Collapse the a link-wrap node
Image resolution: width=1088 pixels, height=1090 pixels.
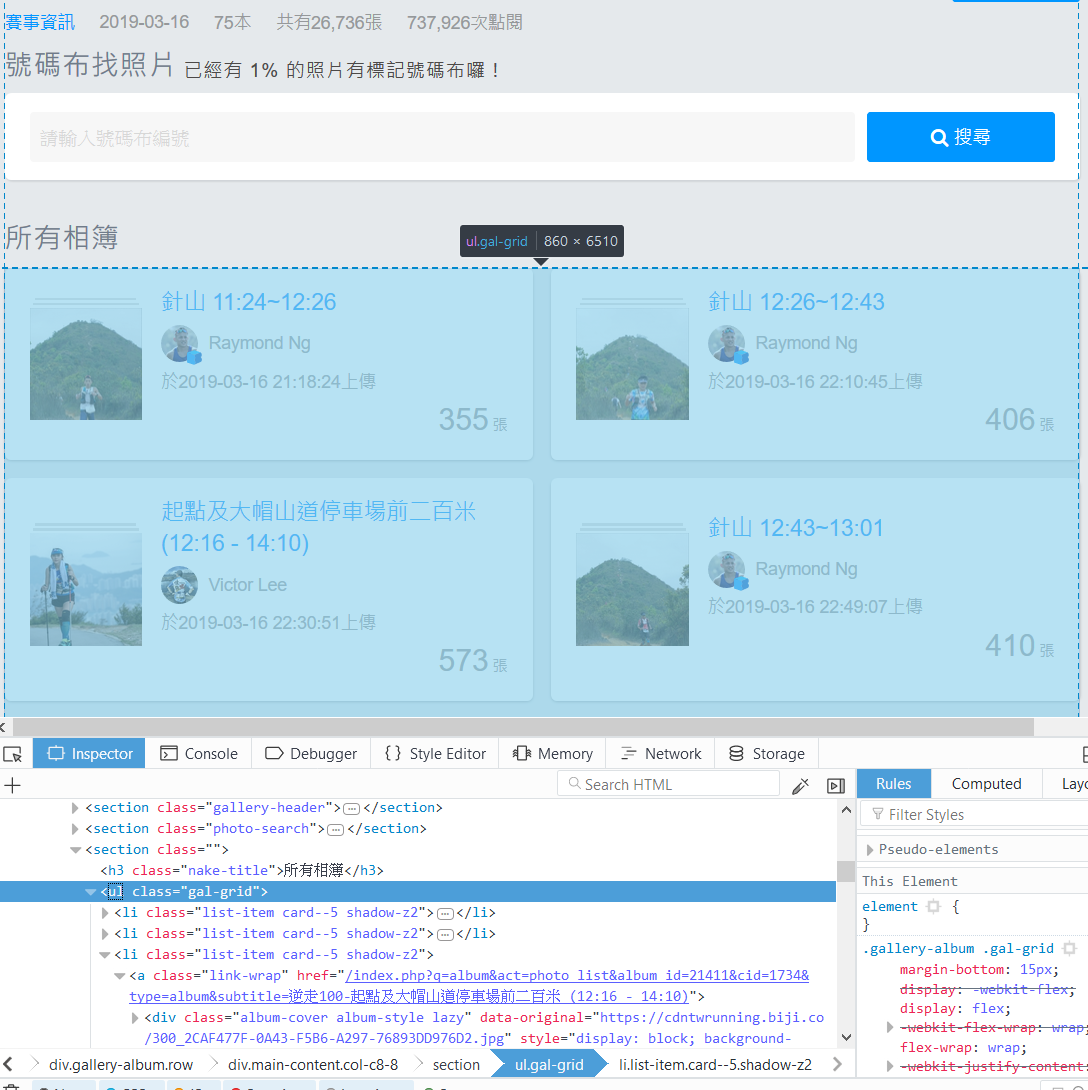120,976
